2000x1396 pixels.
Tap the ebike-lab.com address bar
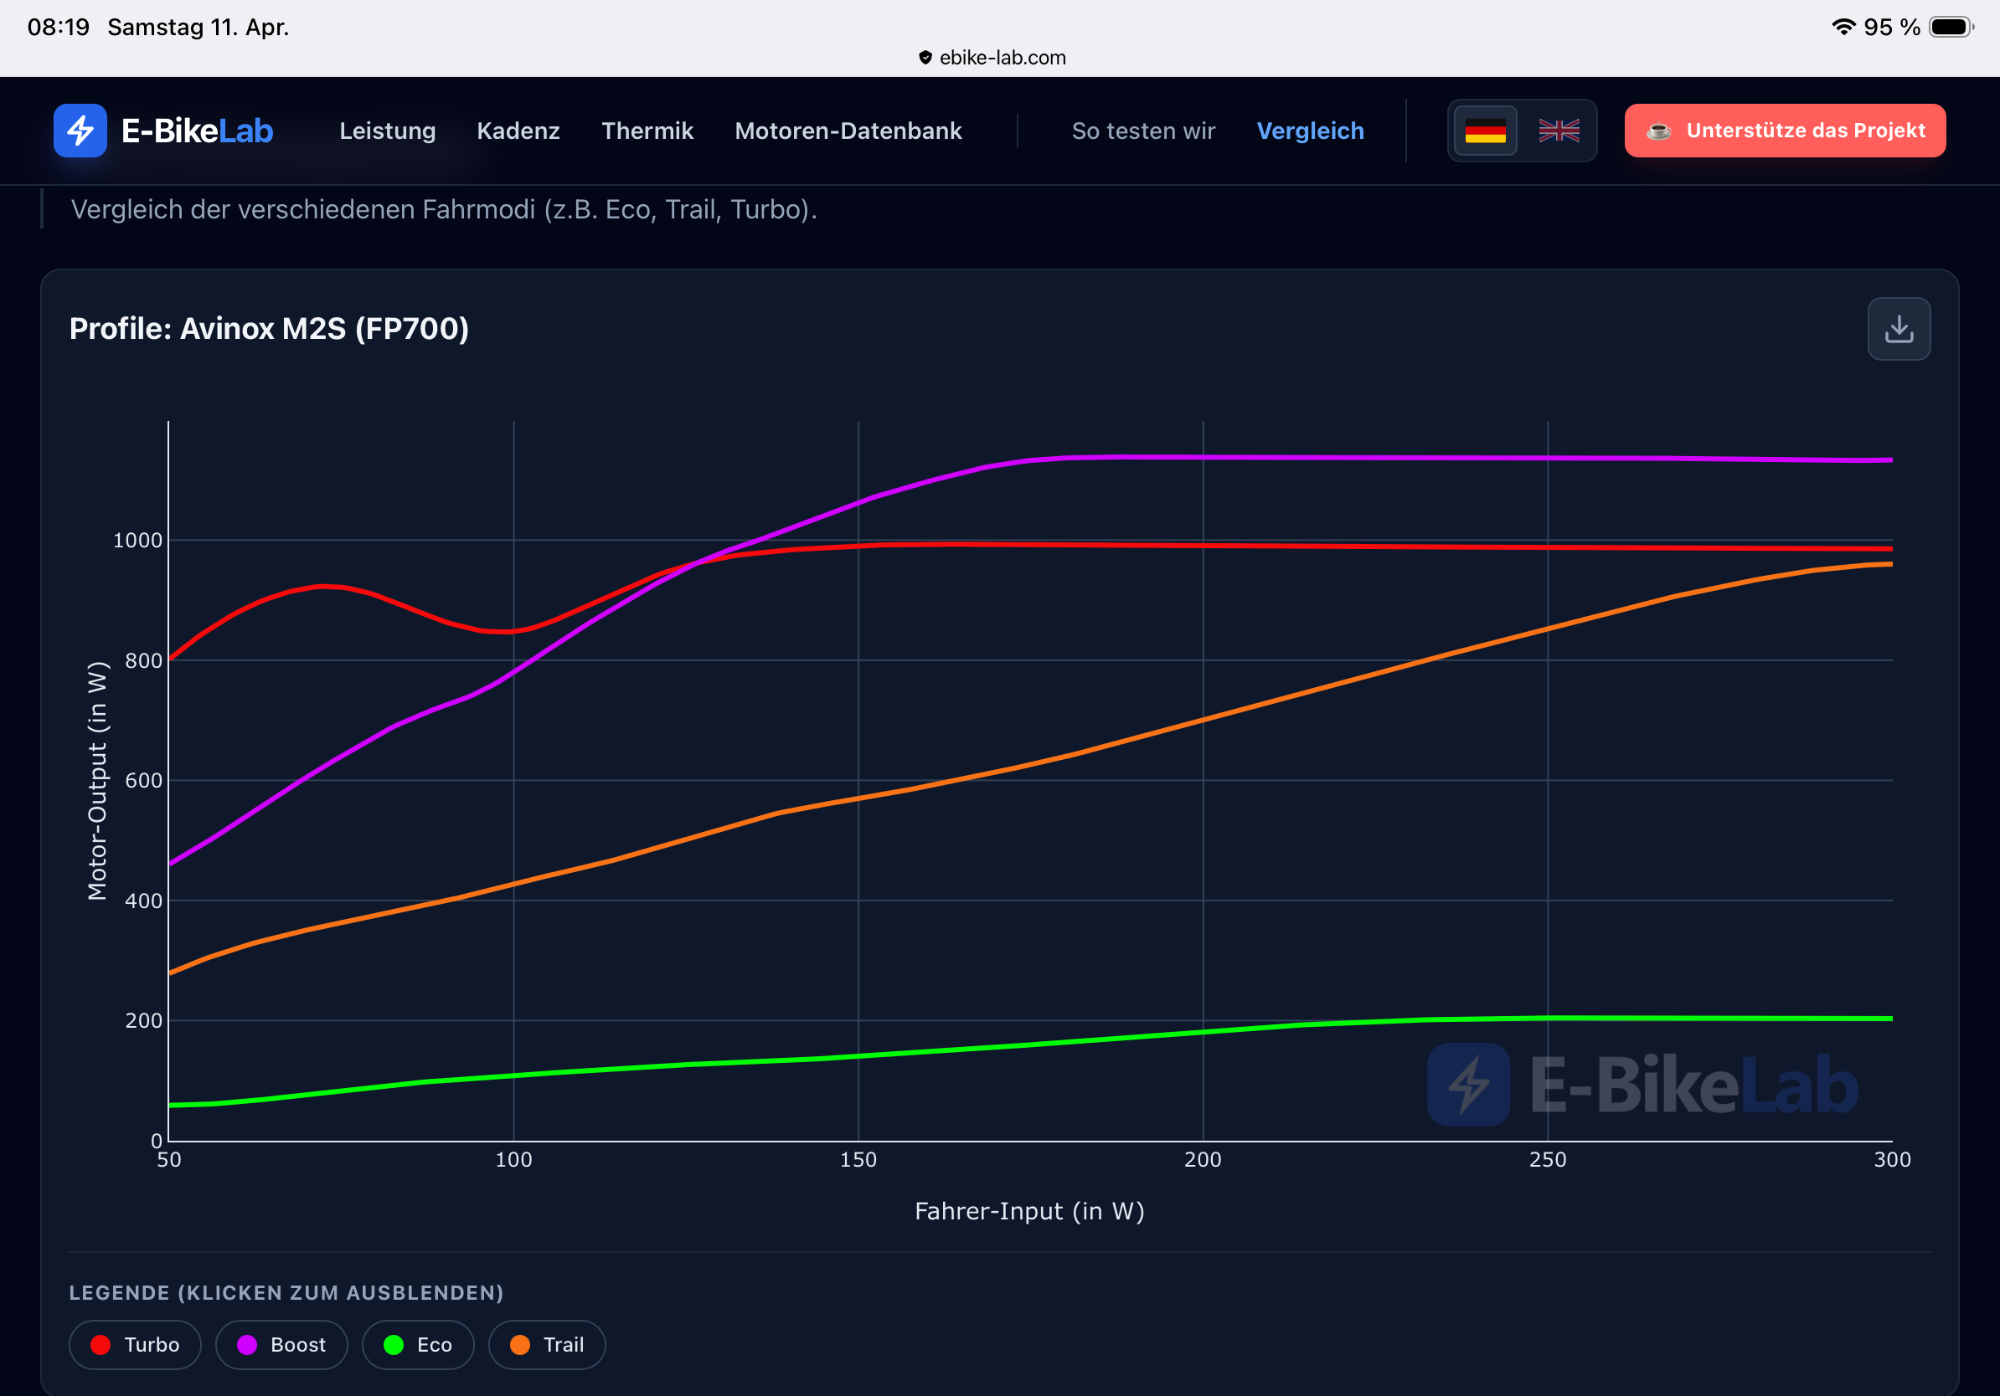click(x=992, y=58)
